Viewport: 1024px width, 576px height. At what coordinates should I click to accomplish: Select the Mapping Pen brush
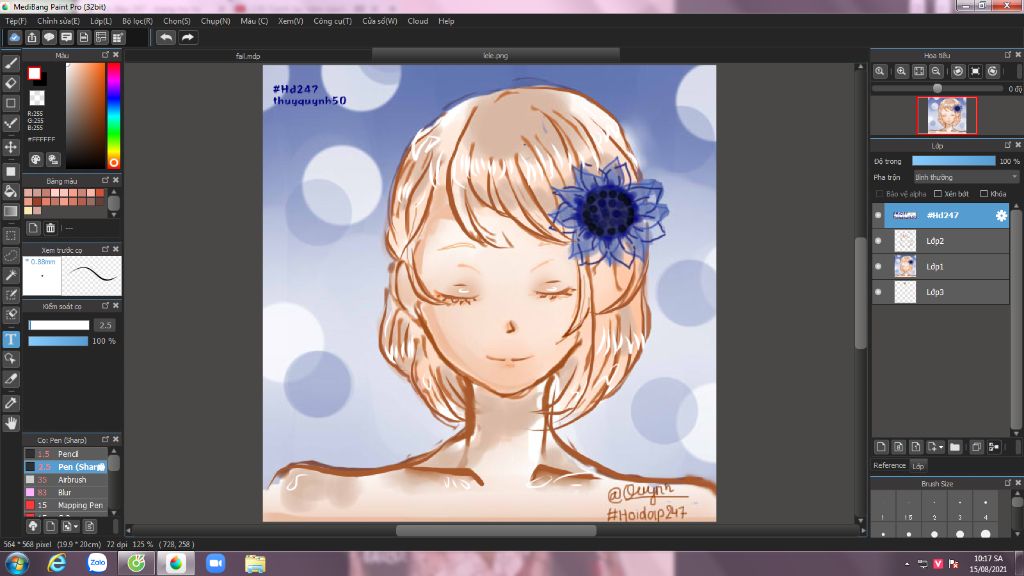coord(66,505)
